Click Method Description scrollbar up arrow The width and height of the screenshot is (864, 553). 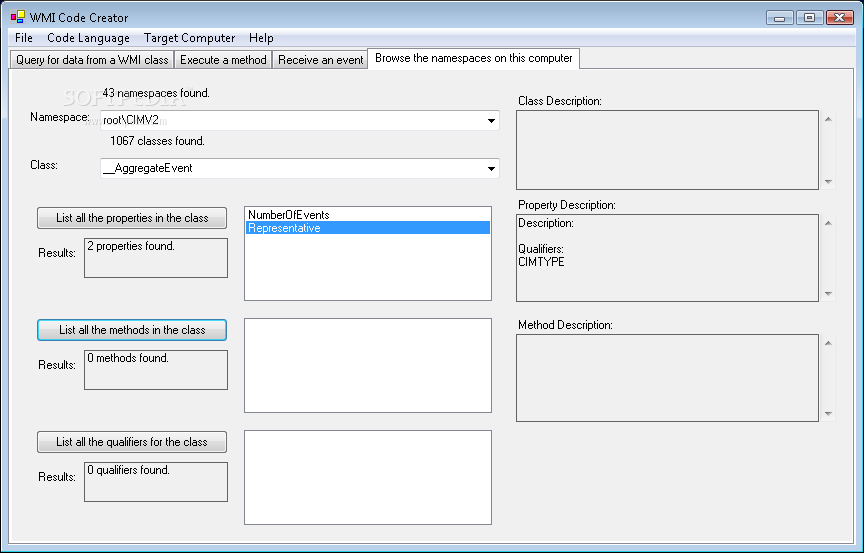[828, 343]
